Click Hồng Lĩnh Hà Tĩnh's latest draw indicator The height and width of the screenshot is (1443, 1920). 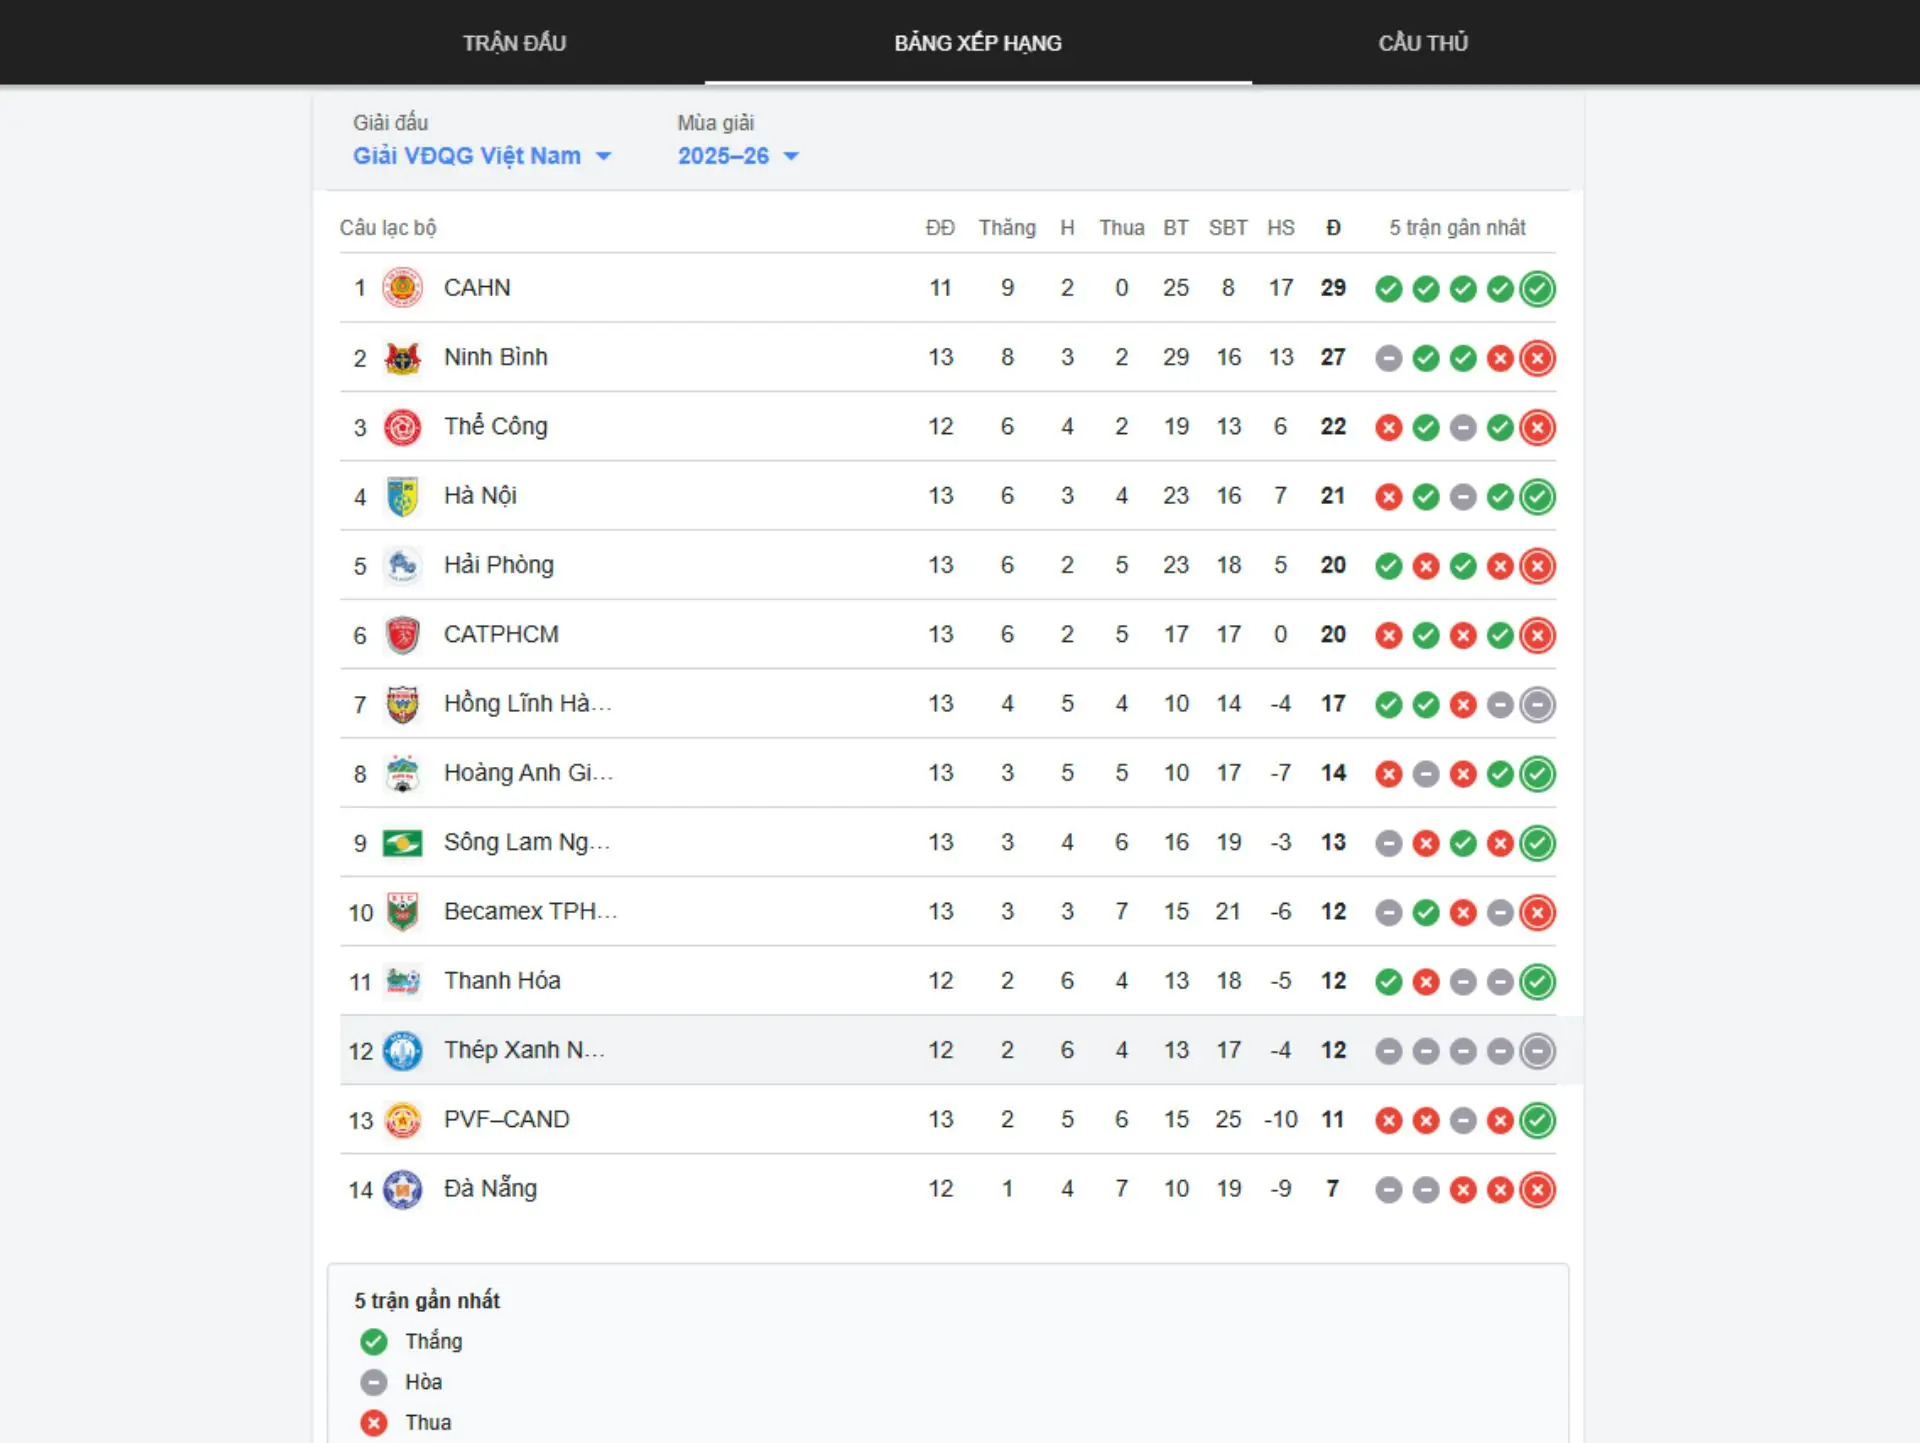[x=1537, y=705]
